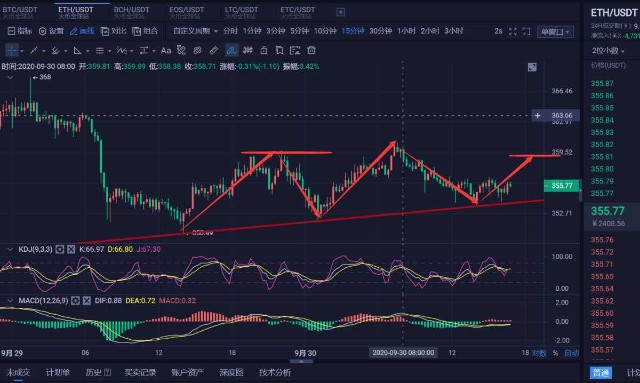640x383 pixels.
Task: Select the trend line drawing tool
Action: click(x=33, y=51)
